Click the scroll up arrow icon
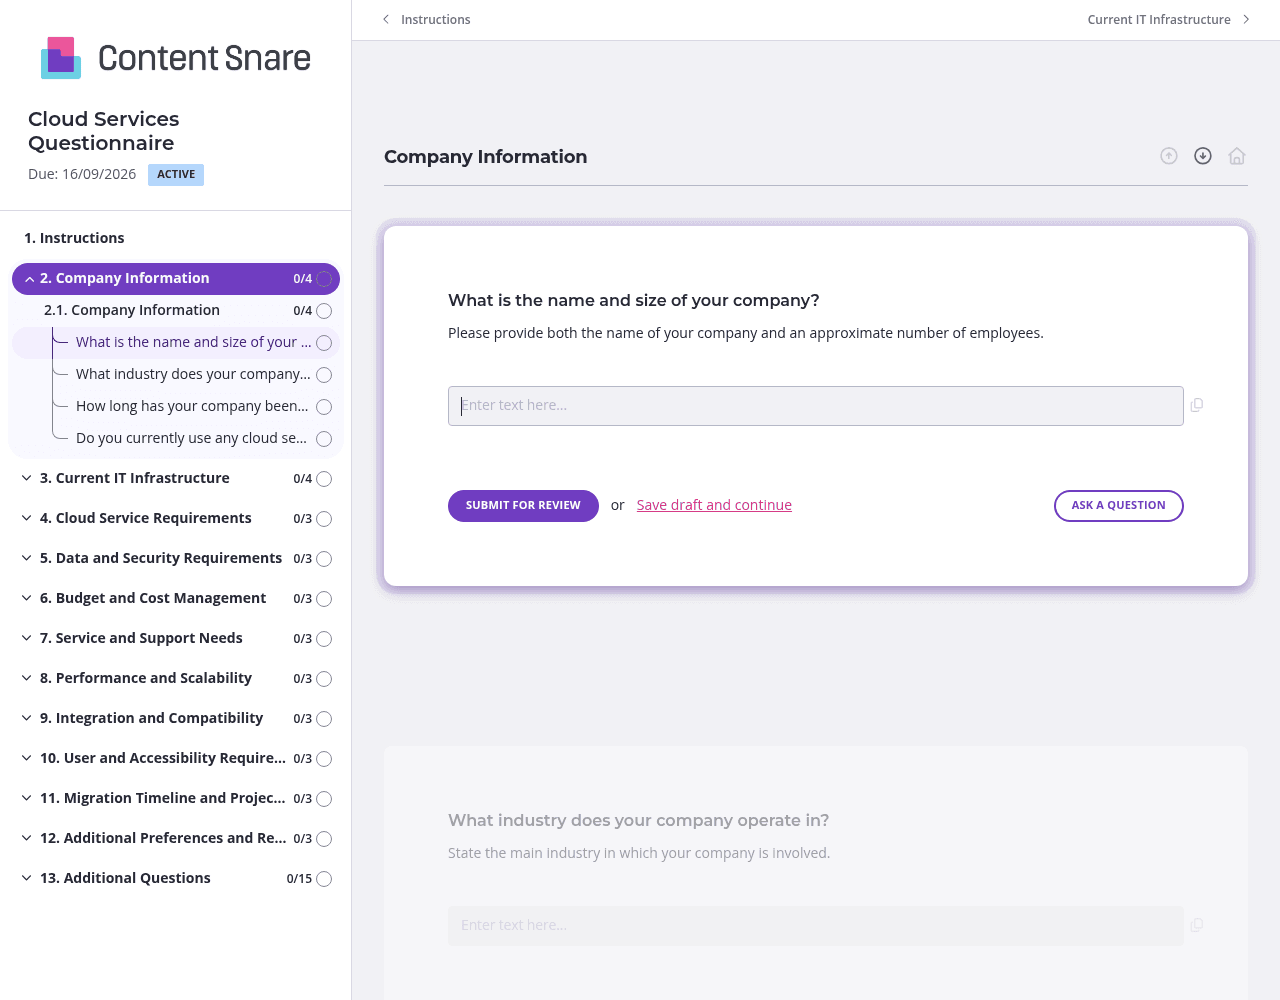Screen dimensions: 1280x1000 1169,156
